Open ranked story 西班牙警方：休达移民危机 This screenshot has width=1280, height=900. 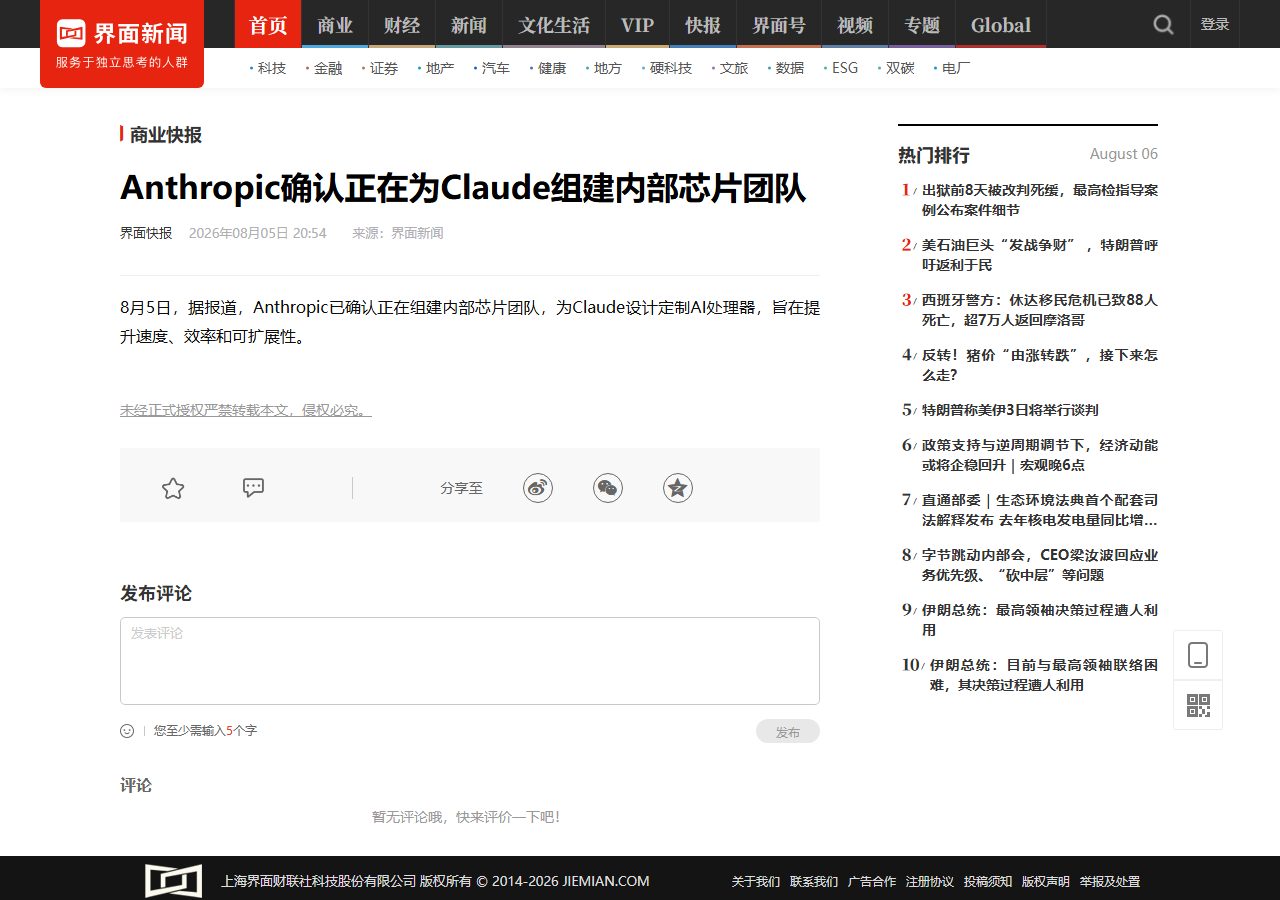point(1040,310)
